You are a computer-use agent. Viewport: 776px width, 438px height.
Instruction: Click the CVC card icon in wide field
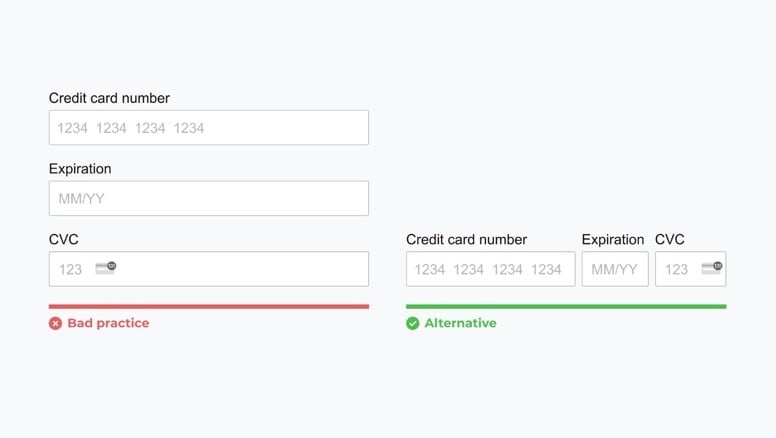(x=105, y=268)
